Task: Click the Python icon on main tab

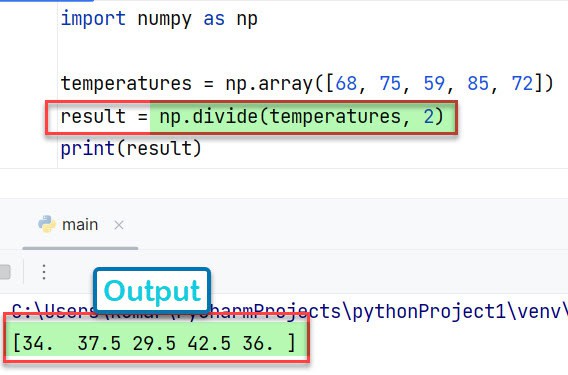Action: [47, 224]
